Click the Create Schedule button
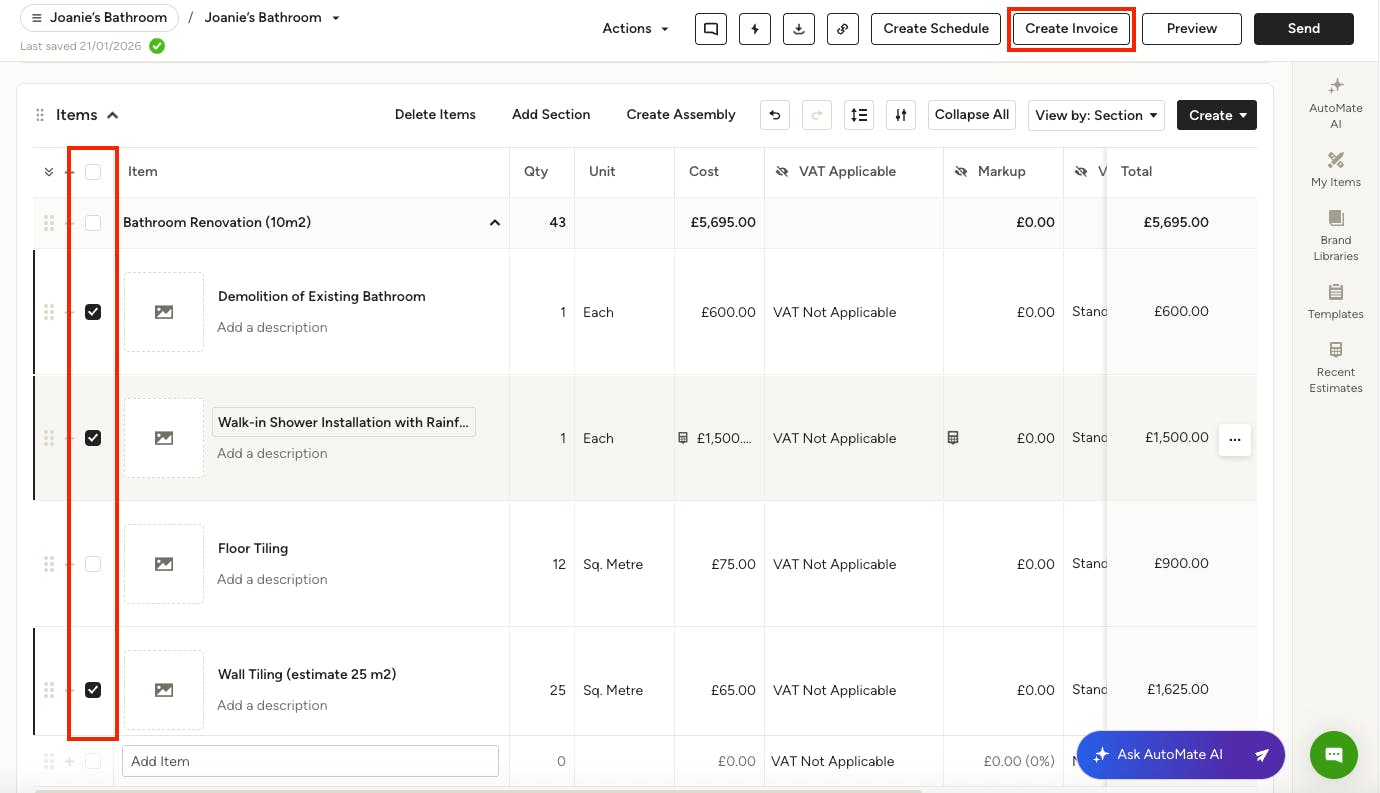This screenshot has height=793, width=1380. 936,29
